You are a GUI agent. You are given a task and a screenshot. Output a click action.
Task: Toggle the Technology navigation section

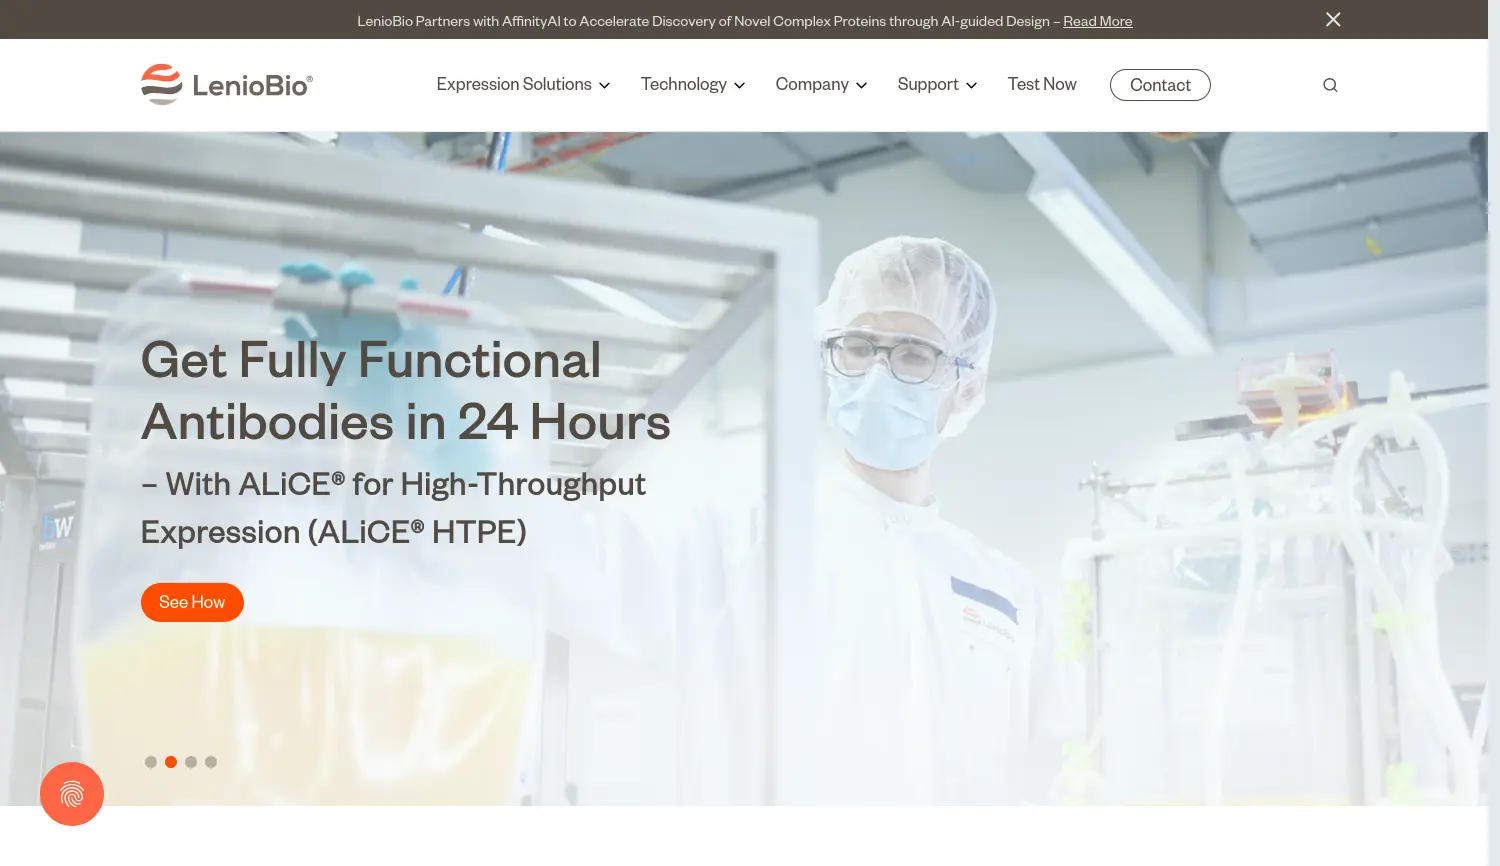point(692,84)
